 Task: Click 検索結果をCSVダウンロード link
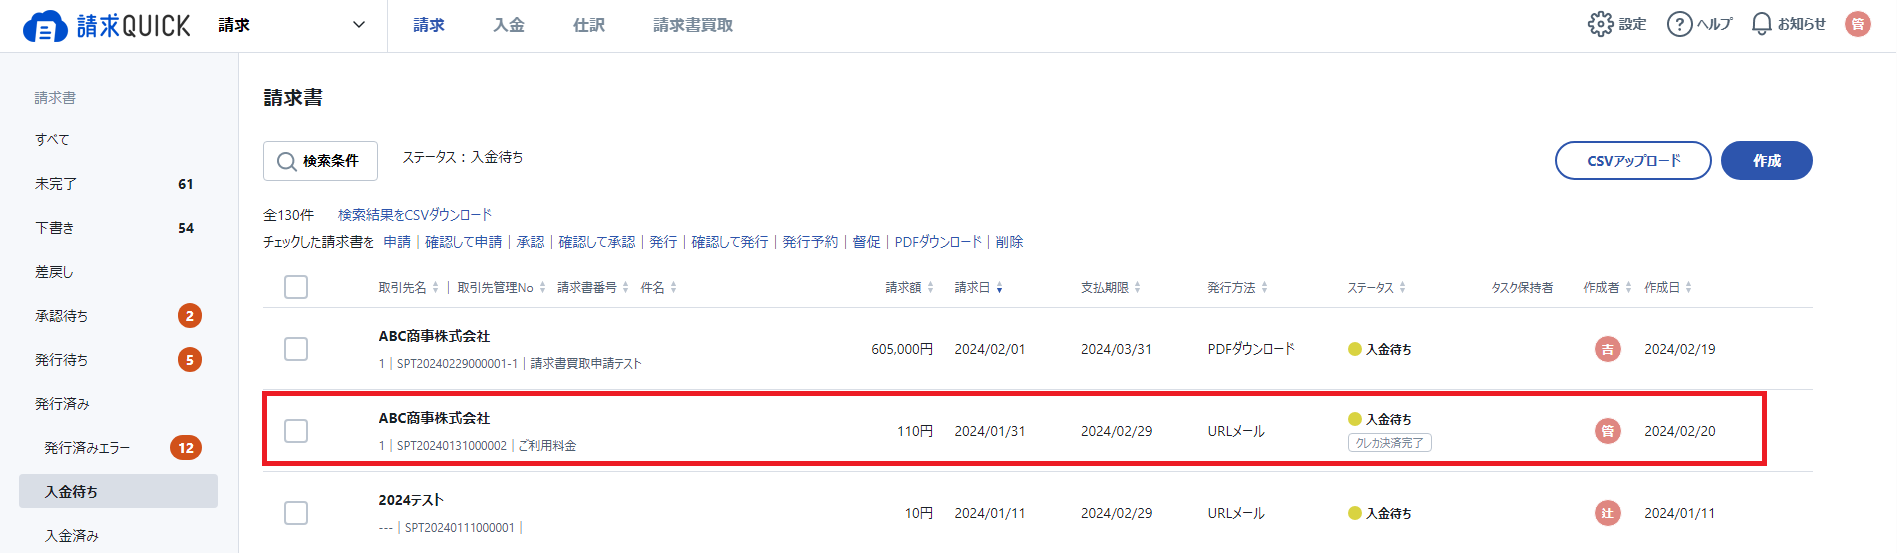point(415,215)
